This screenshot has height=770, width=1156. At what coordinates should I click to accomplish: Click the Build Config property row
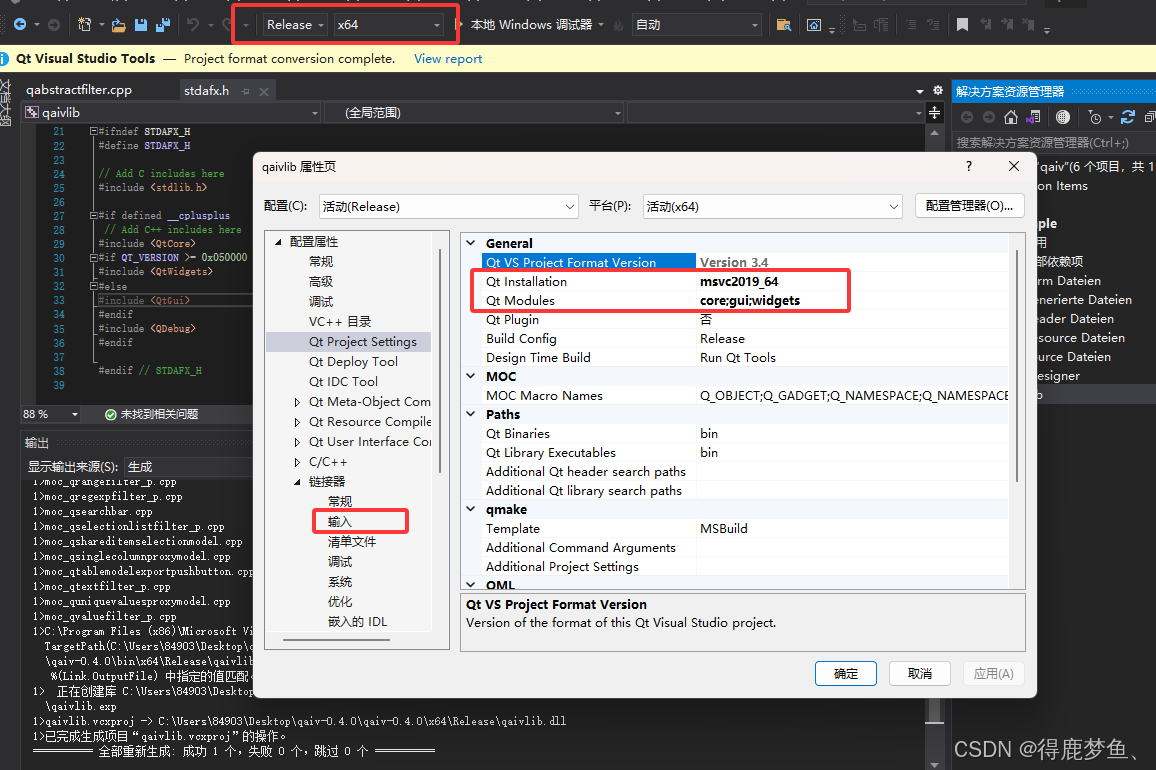click(x=745, y=339)
